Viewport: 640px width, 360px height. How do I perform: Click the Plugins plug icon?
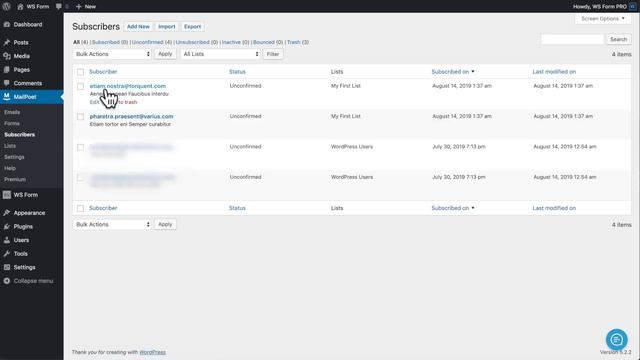[7, 227]
